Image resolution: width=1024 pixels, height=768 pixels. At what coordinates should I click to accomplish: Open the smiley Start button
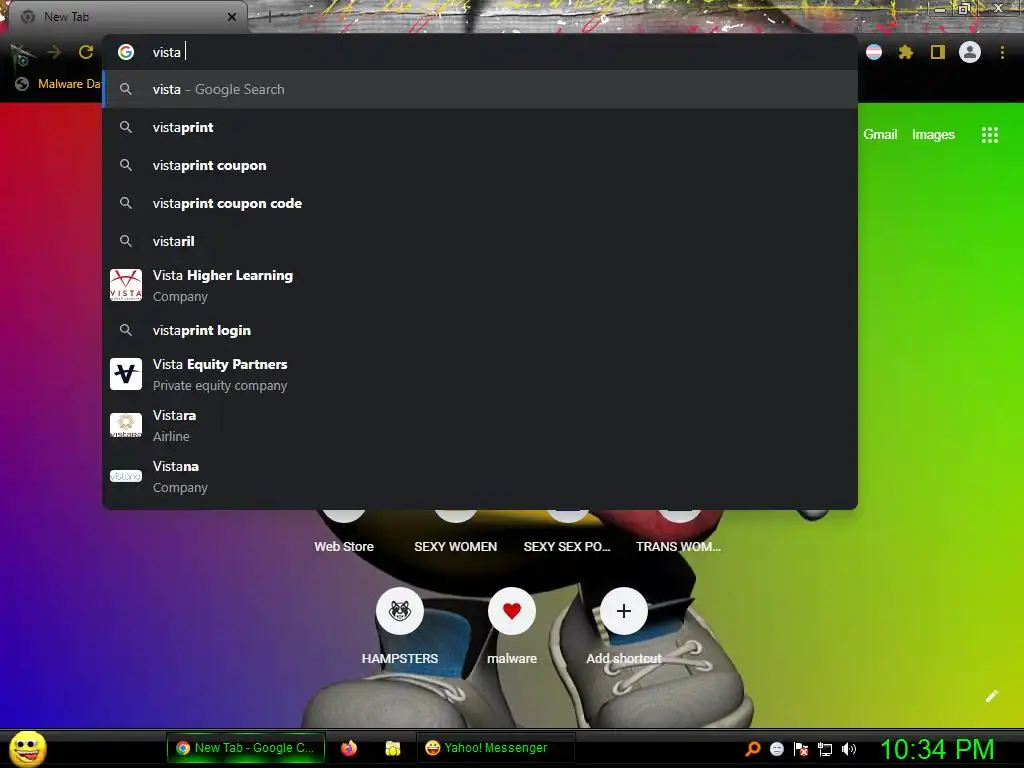click(27, 748)
